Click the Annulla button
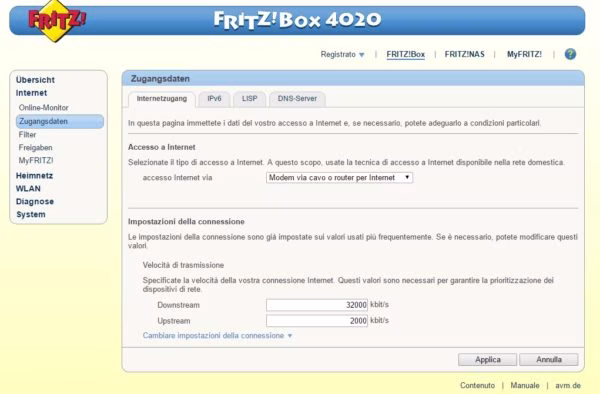Screen dimensions: 600x394 [x=549, y=360]
